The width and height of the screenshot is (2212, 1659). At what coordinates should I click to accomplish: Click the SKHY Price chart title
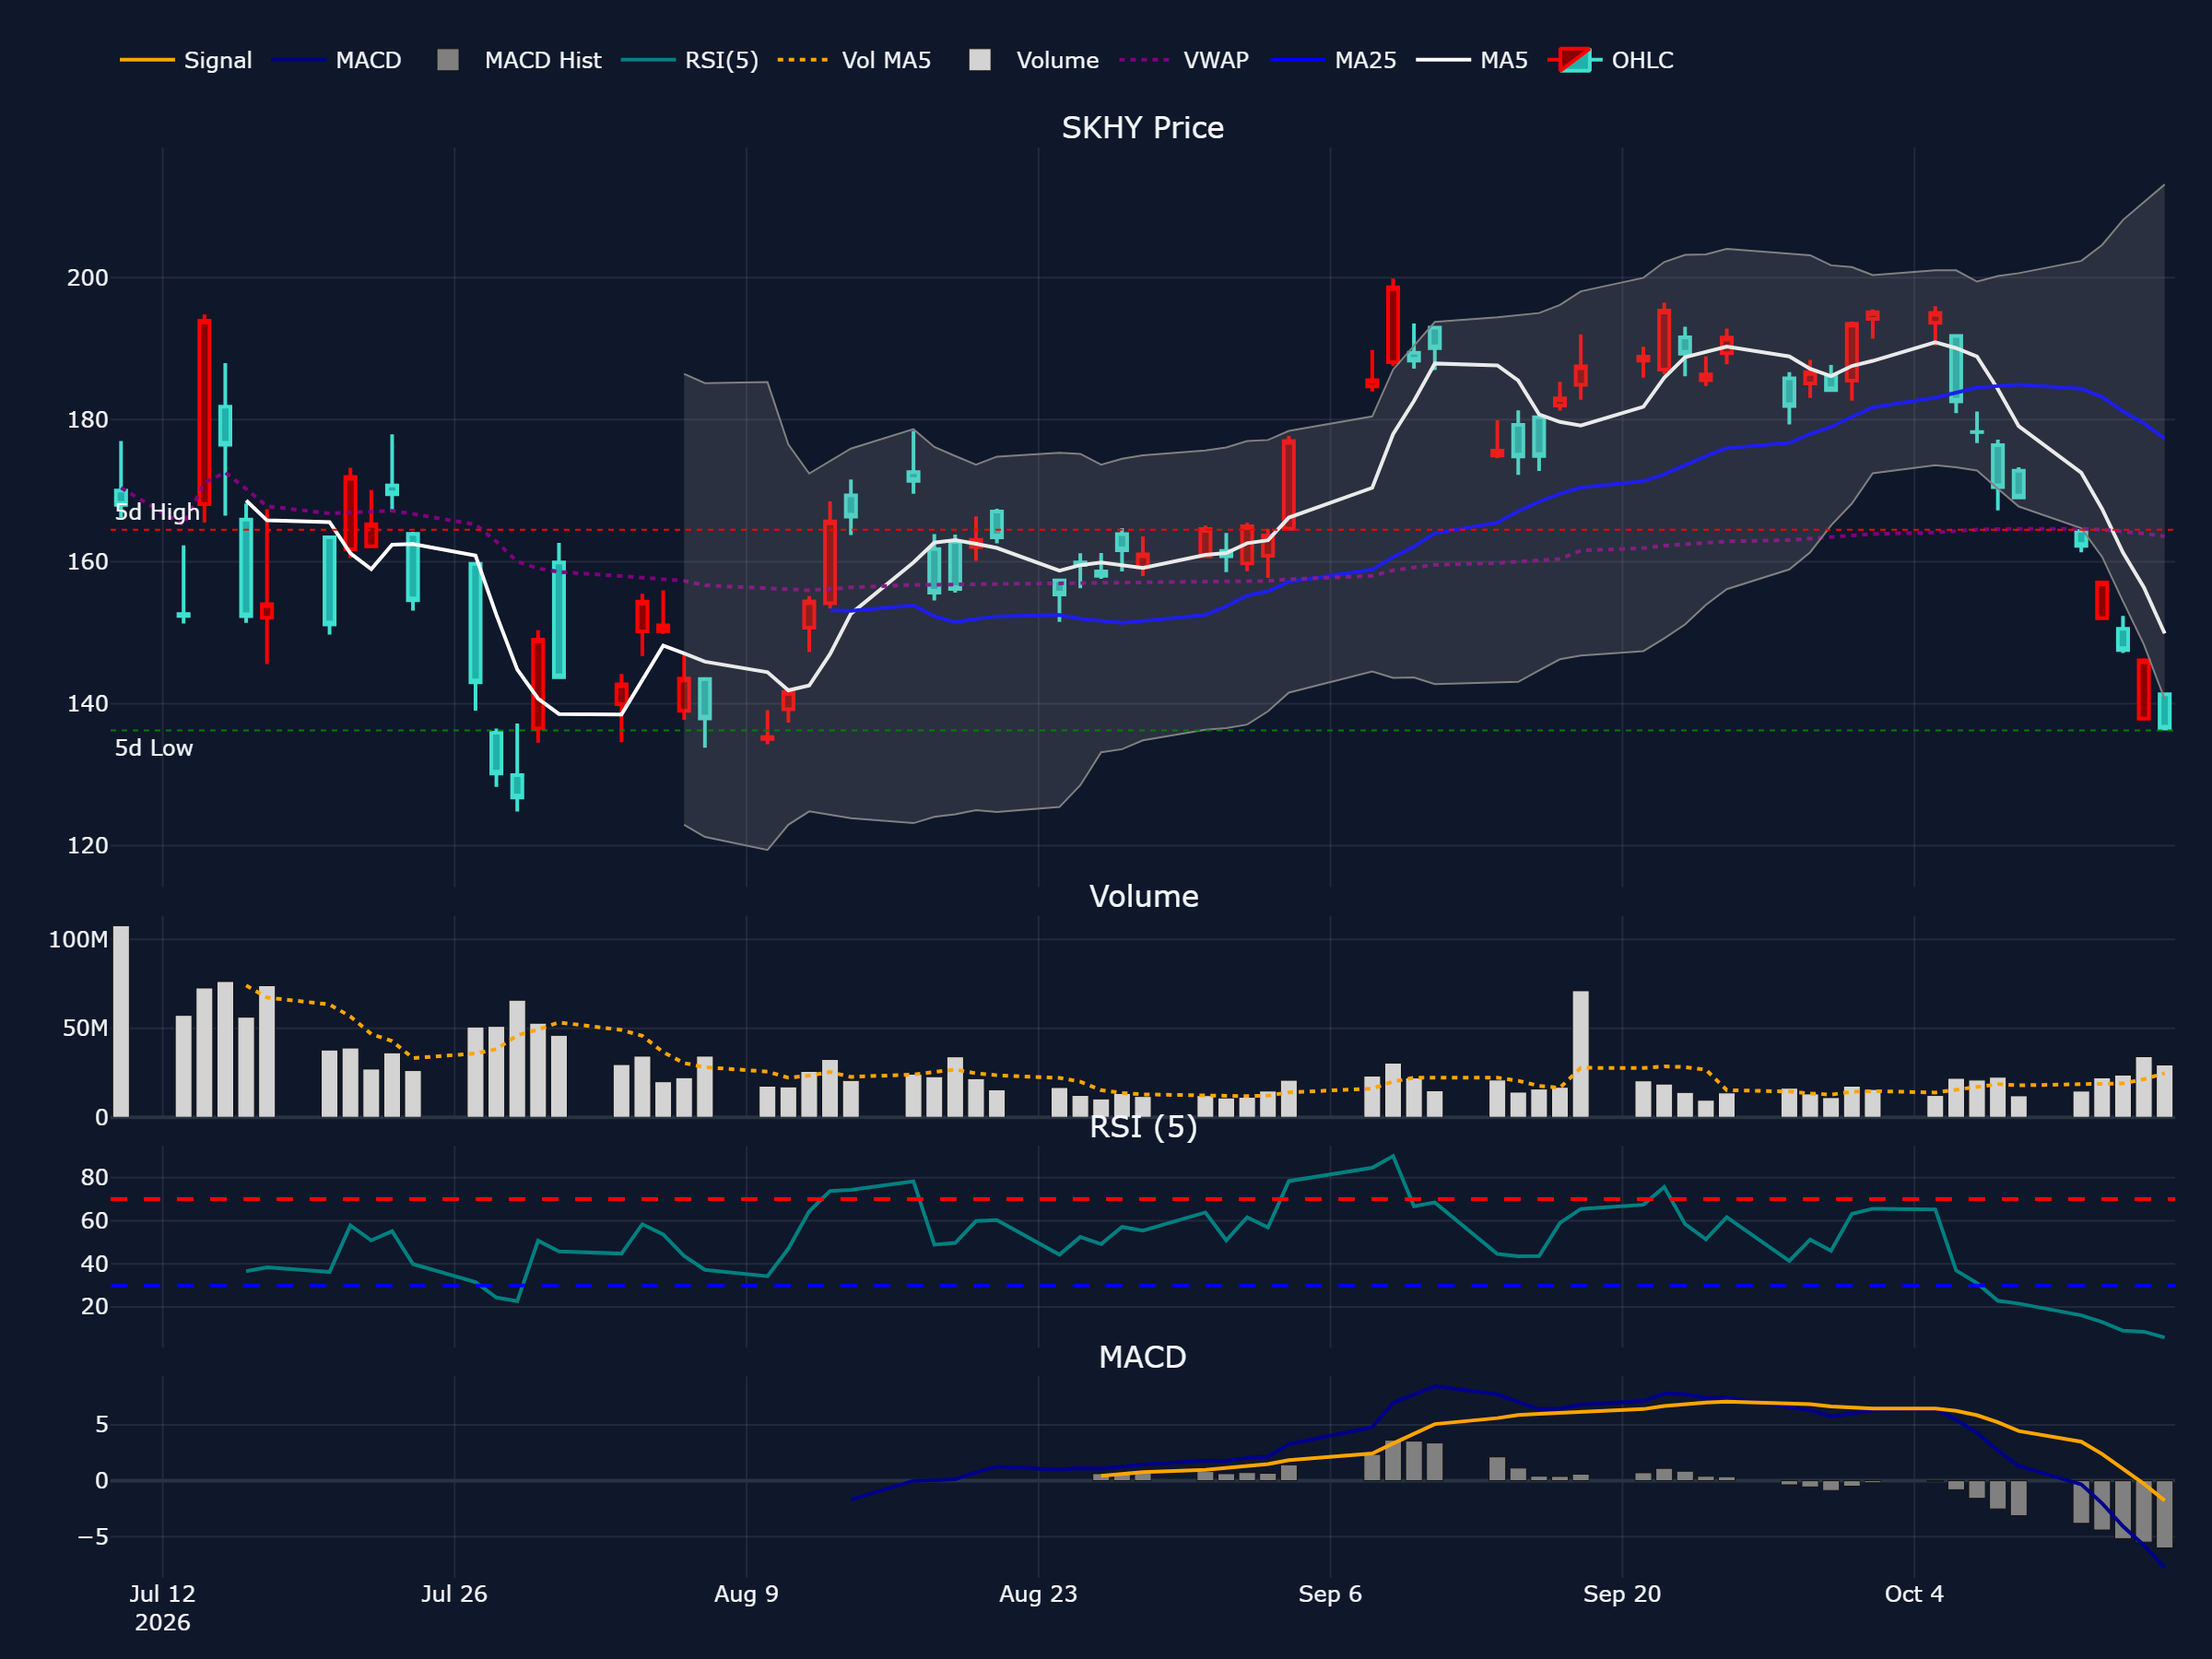[1142, 128]
